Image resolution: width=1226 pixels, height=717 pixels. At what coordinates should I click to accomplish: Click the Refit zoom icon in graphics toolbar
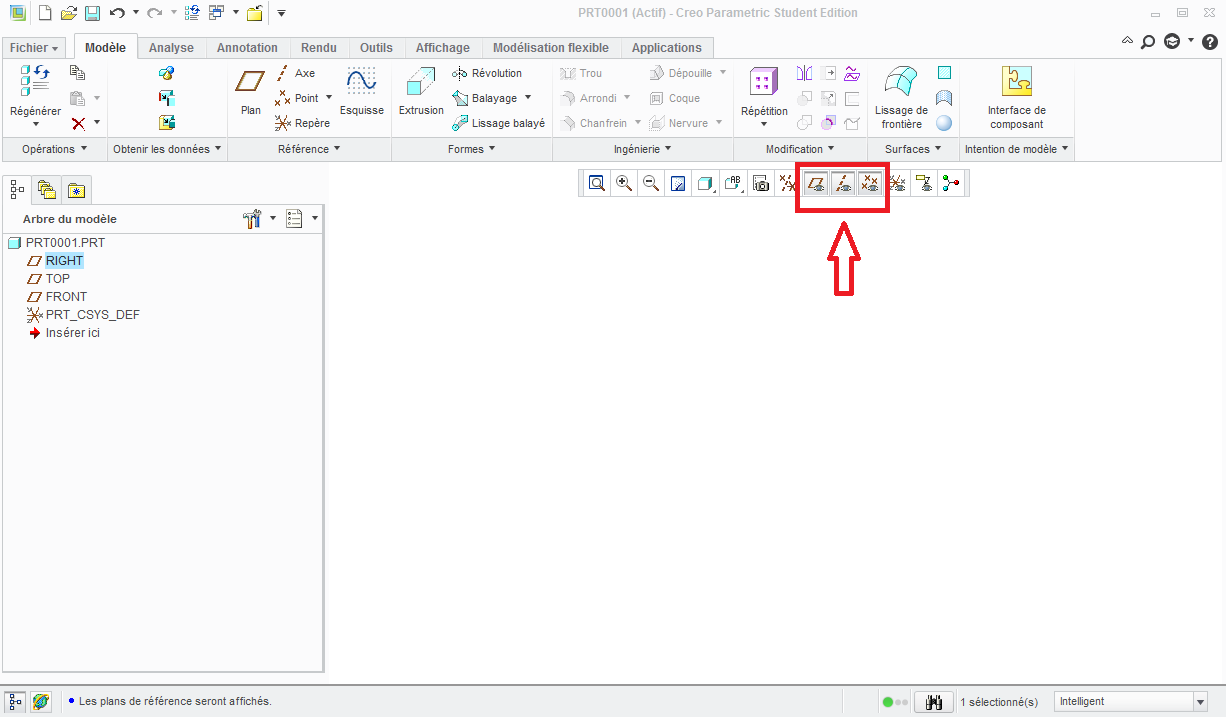coord(597,183)
